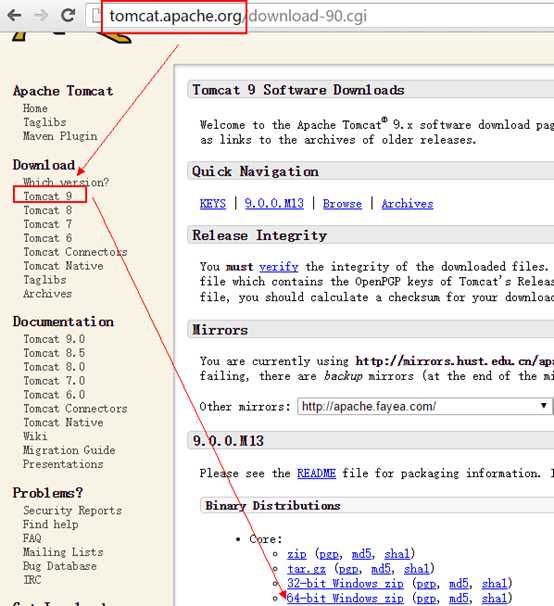This screenshot has width=554, height=606.
Task: Open the Other mirrors dropdown
Action: pyautogui.click(x=424, y=407)
